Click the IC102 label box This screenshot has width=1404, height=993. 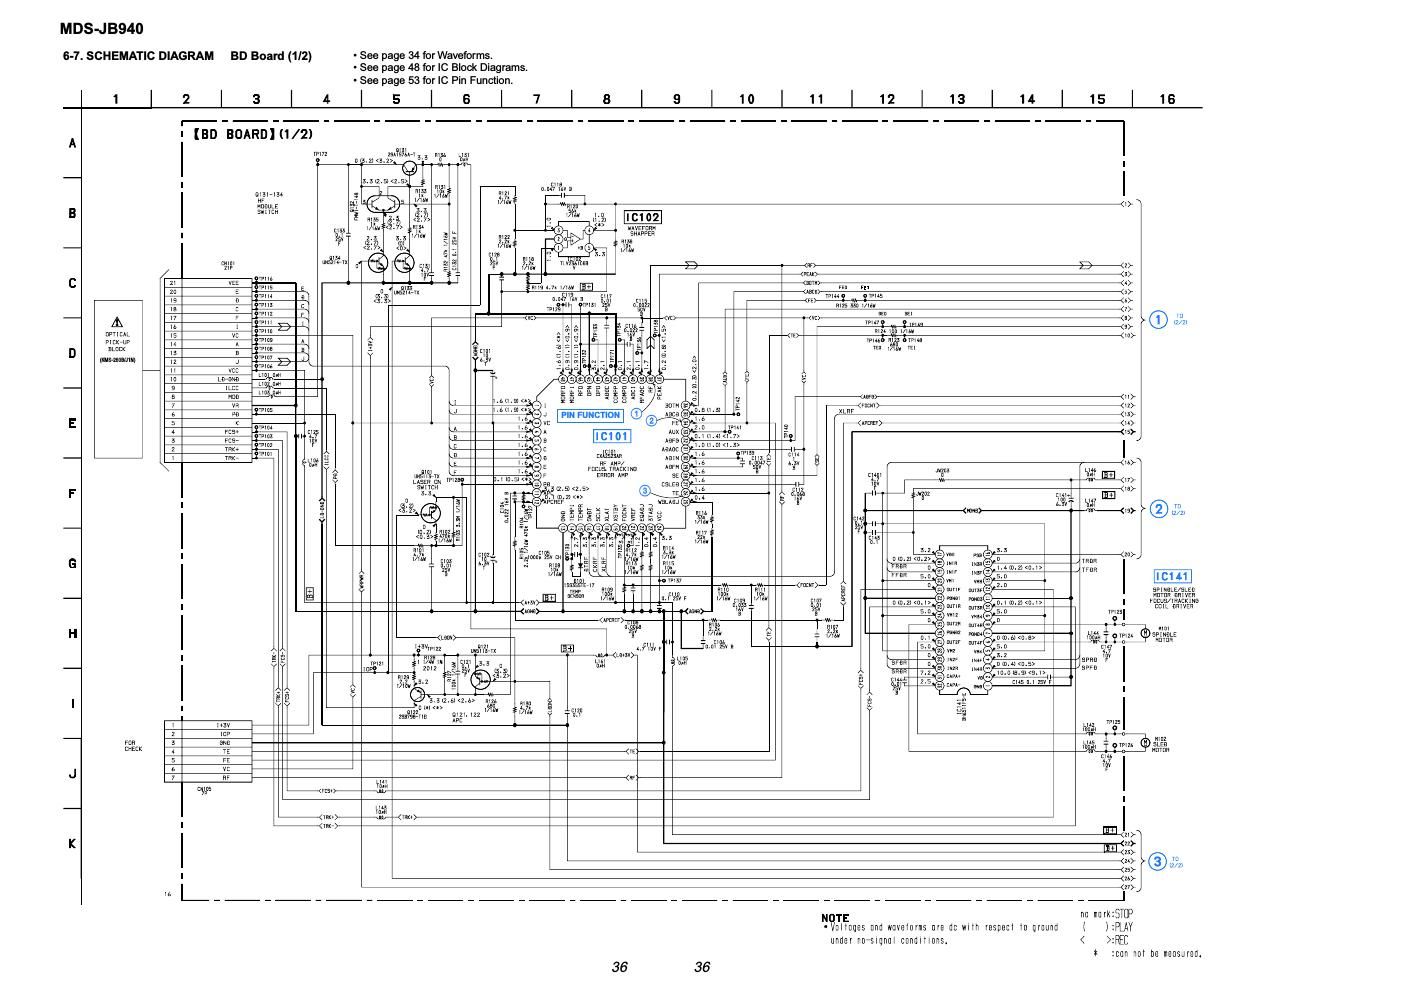[x=643, y=217]
